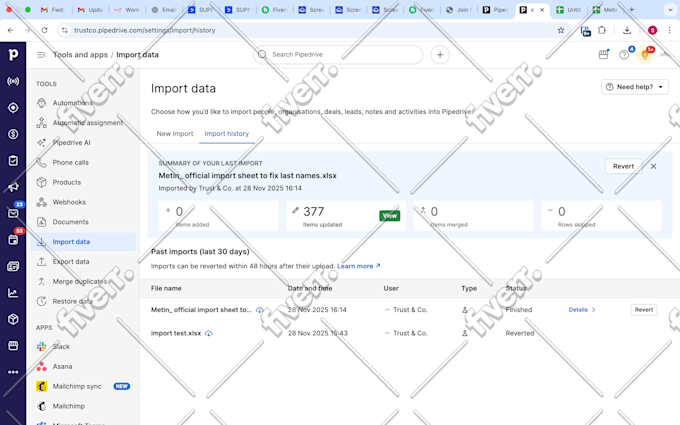Open Phone calls settings
This screenshot has width=680, height=425.
coord(71,162)
